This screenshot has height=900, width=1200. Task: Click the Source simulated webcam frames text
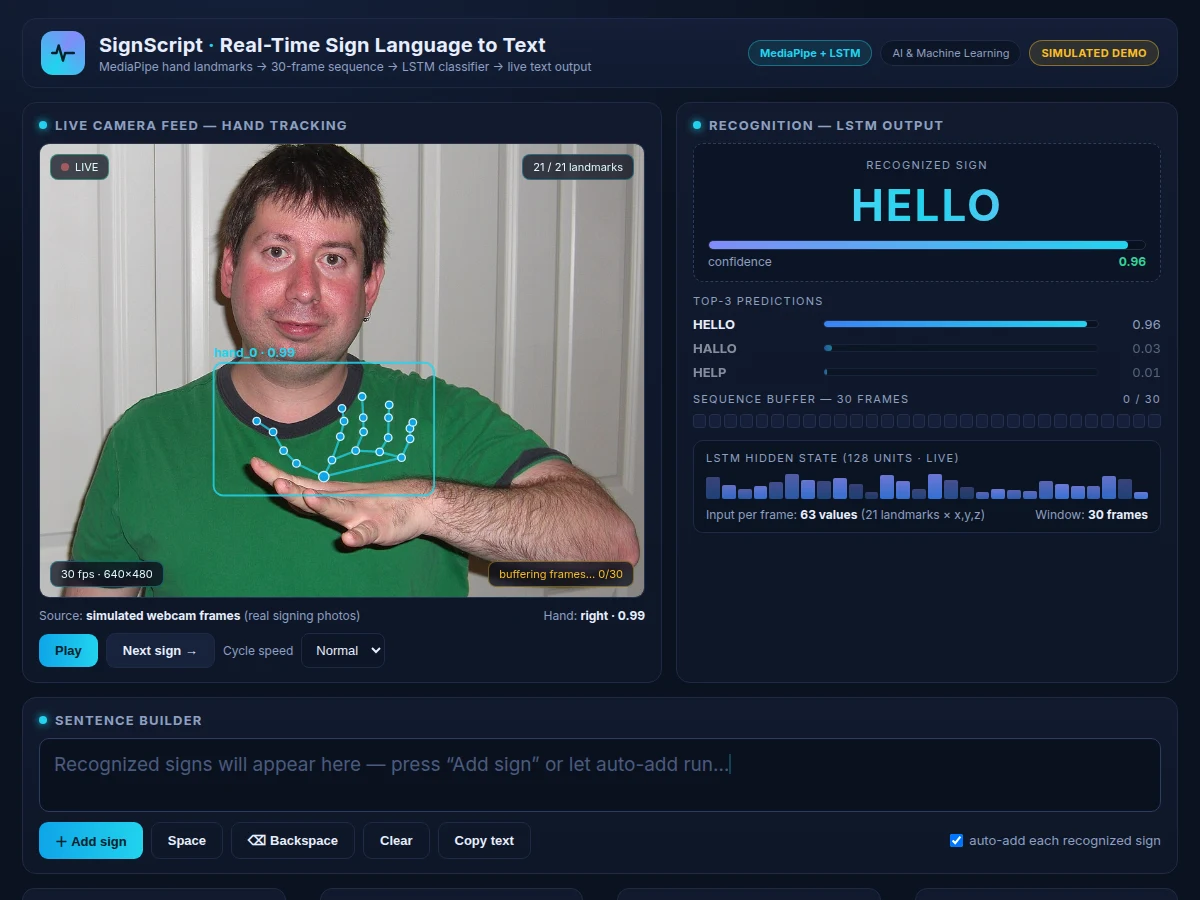[199, 616]
